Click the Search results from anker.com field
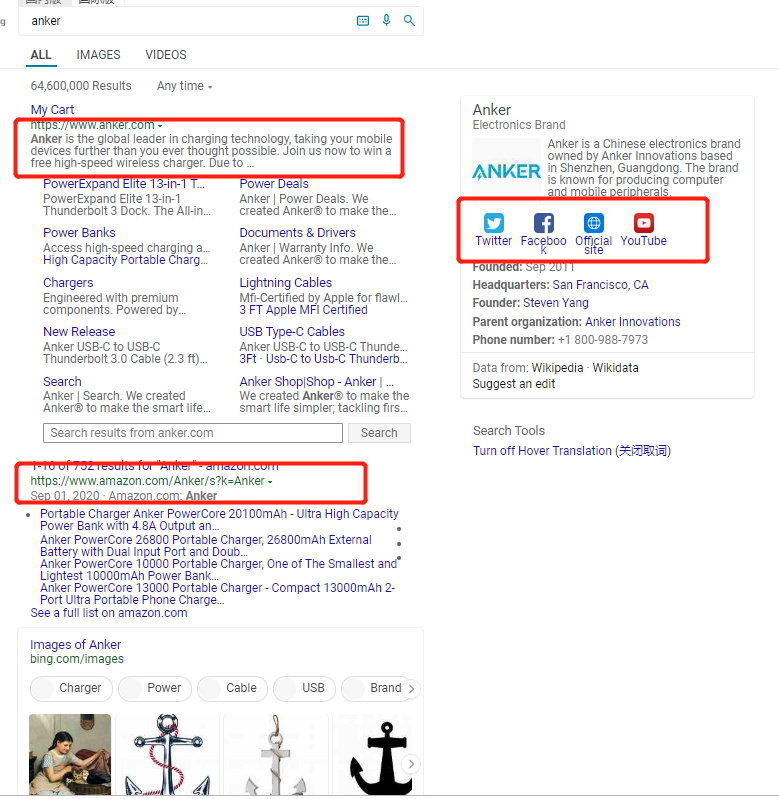This screenshot has height=799, width=779. click(x=193, y=433)
